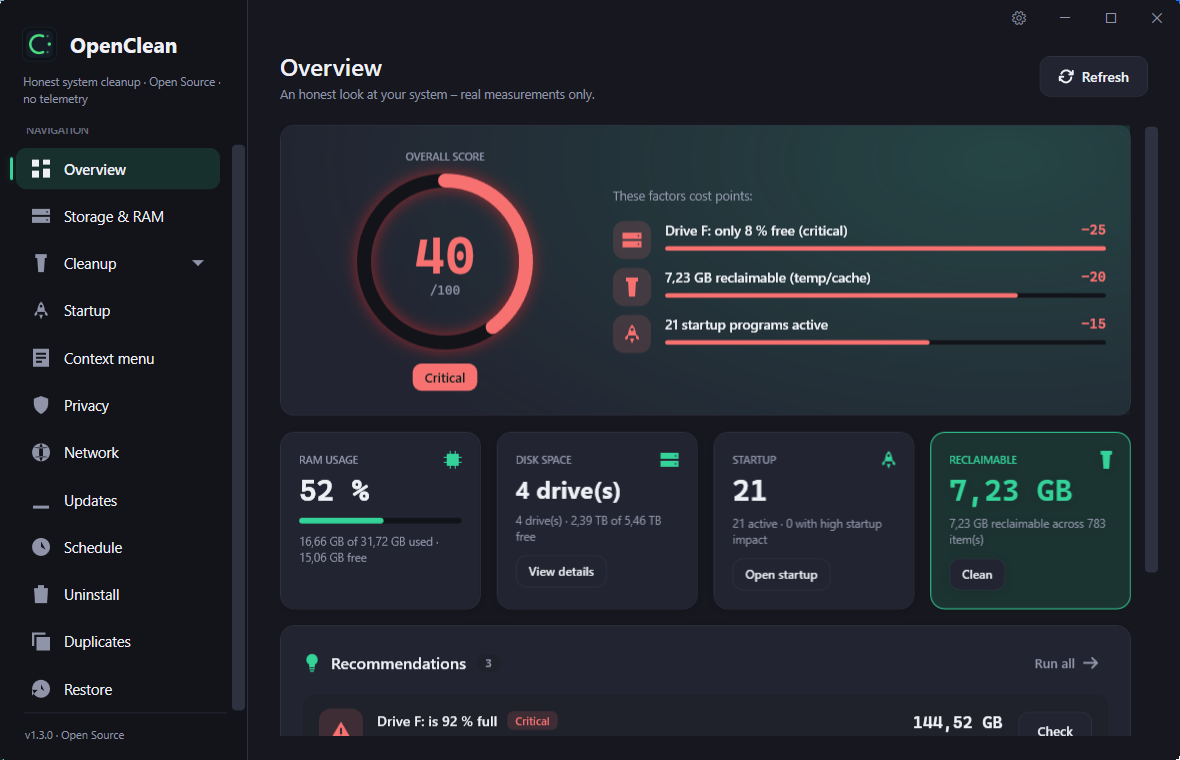
Task: Go to Updates
Action: [x=118, y=500]
